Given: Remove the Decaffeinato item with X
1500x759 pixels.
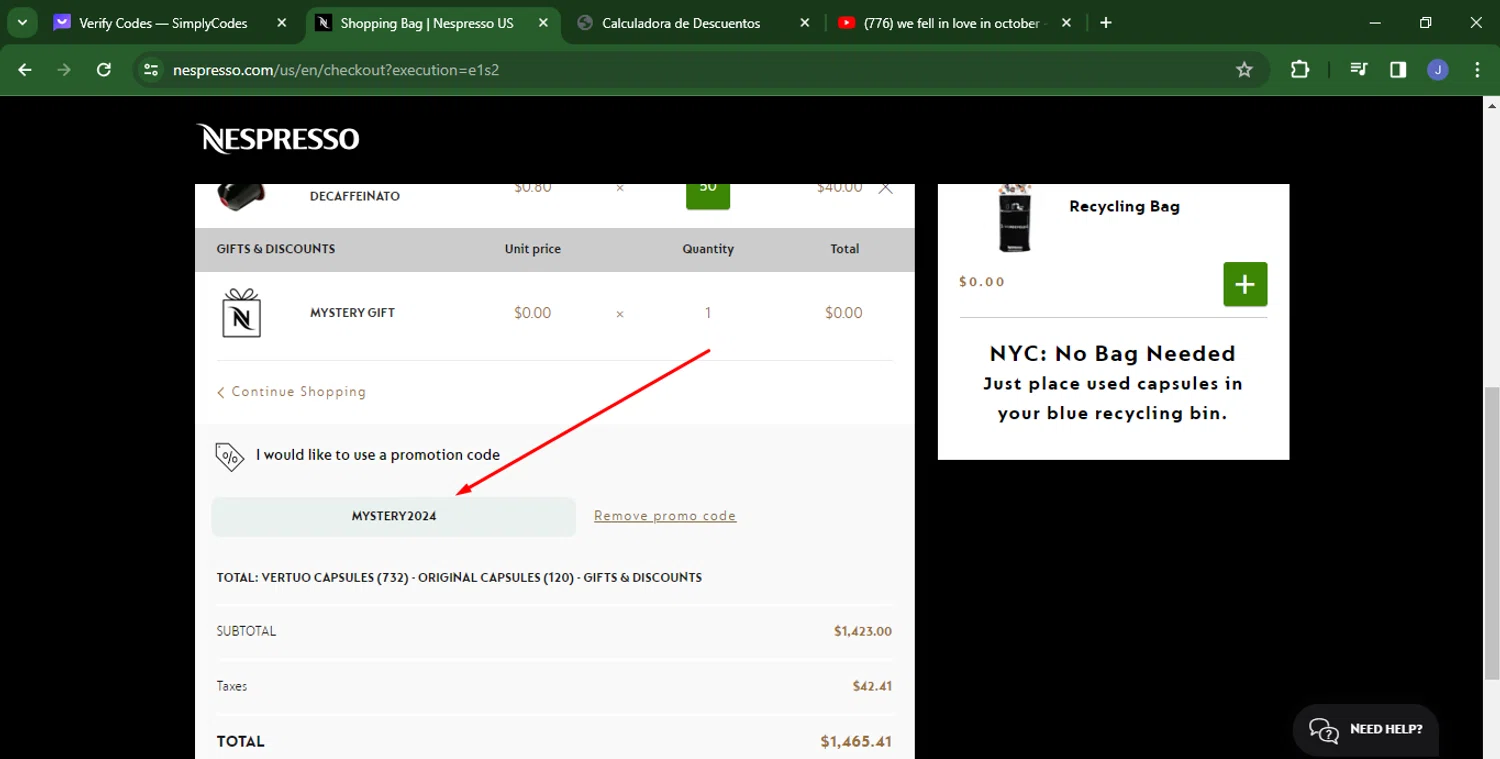Looking at the screenshot, I should click(x=885, y=188).
